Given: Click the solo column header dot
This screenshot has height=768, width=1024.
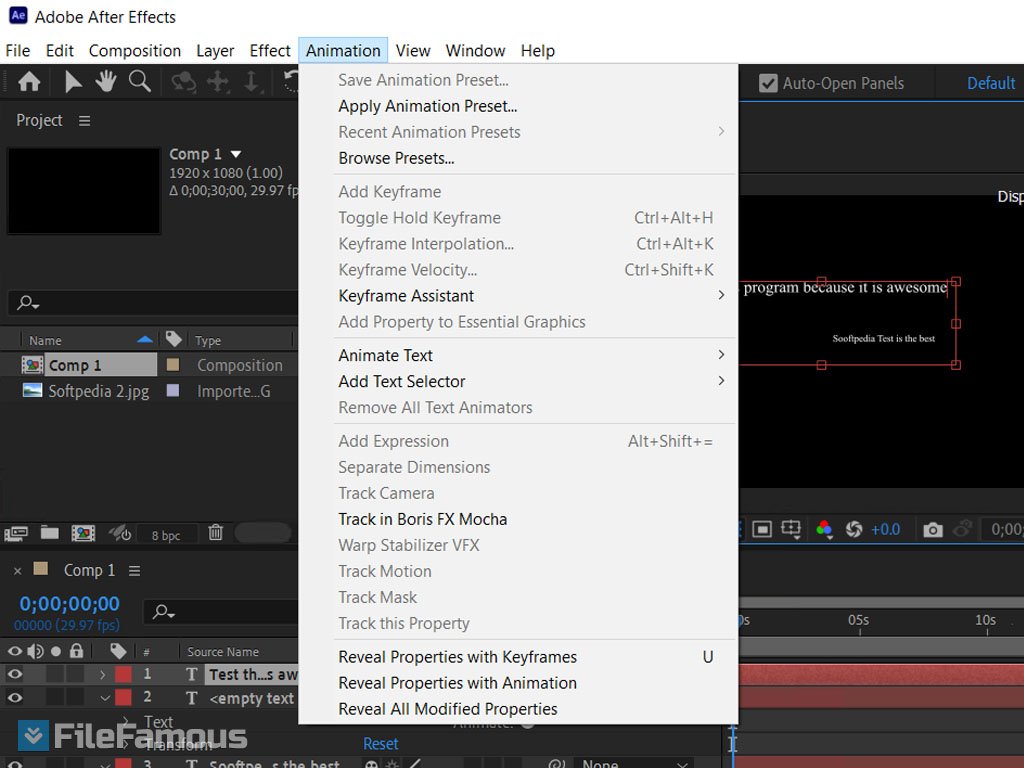Looking at the screenshot, I should [x=56, y=651].
